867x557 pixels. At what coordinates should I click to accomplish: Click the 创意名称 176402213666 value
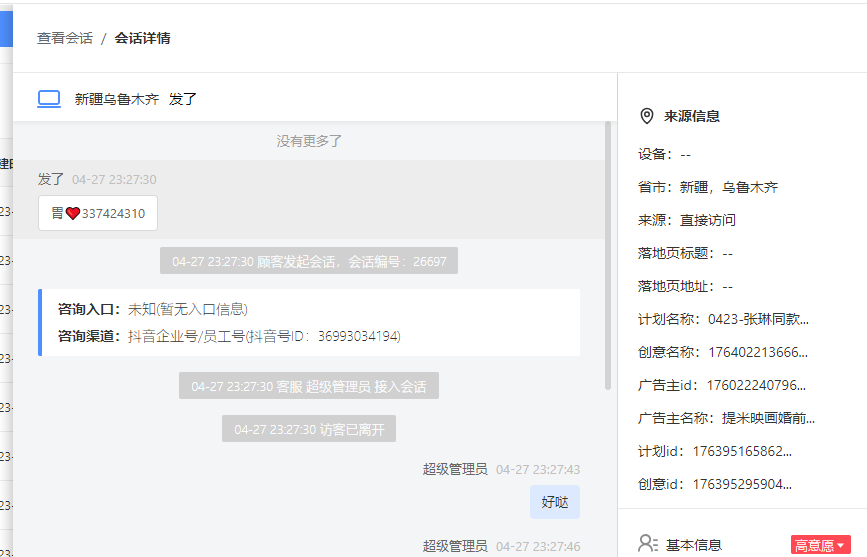click(758, 352)
